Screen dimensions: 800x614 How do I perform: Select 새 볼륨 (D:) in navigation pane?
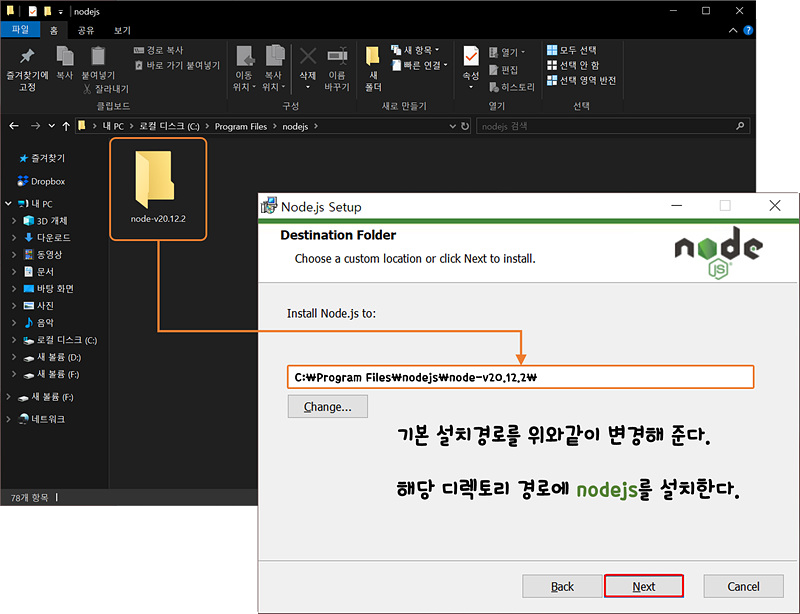click(x=53, y=357)
